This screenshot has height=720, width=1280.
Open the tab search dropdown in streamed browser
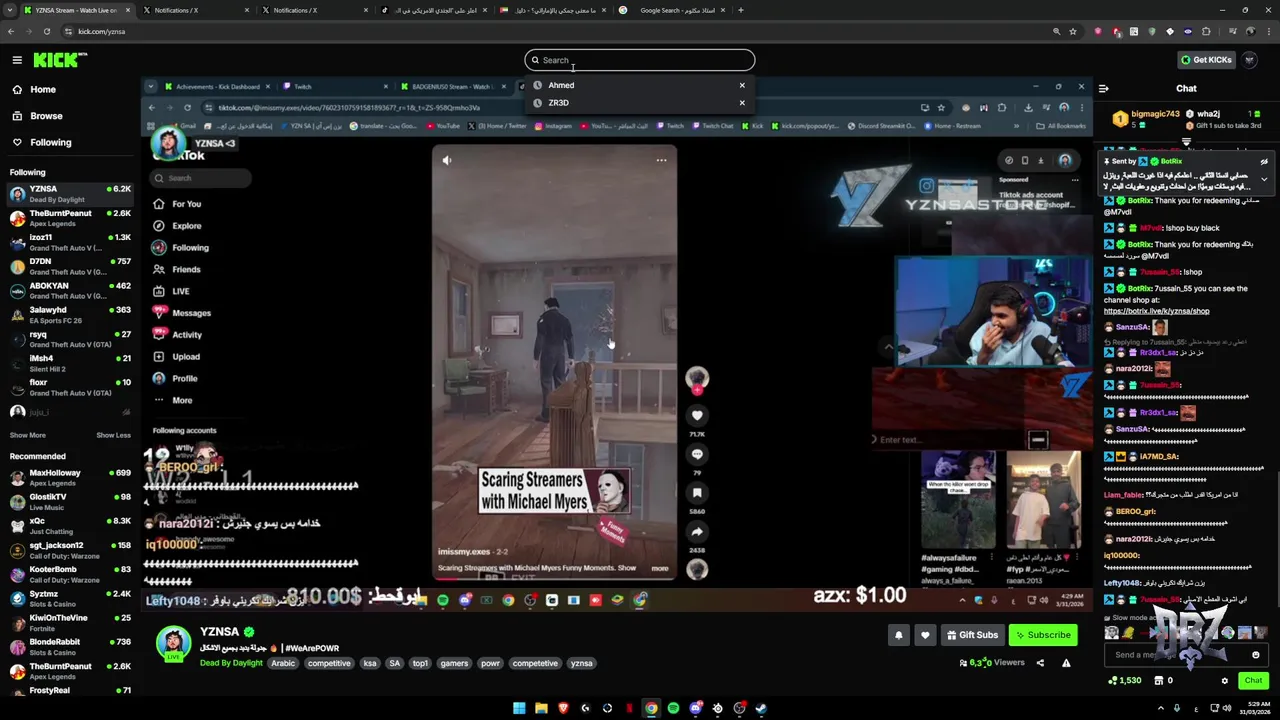[x=151, y=87]
